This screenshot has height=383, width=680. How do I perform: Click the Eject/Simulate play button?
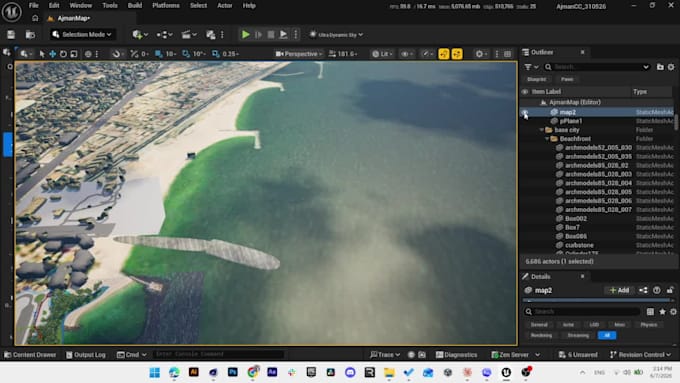click(283, 35)
